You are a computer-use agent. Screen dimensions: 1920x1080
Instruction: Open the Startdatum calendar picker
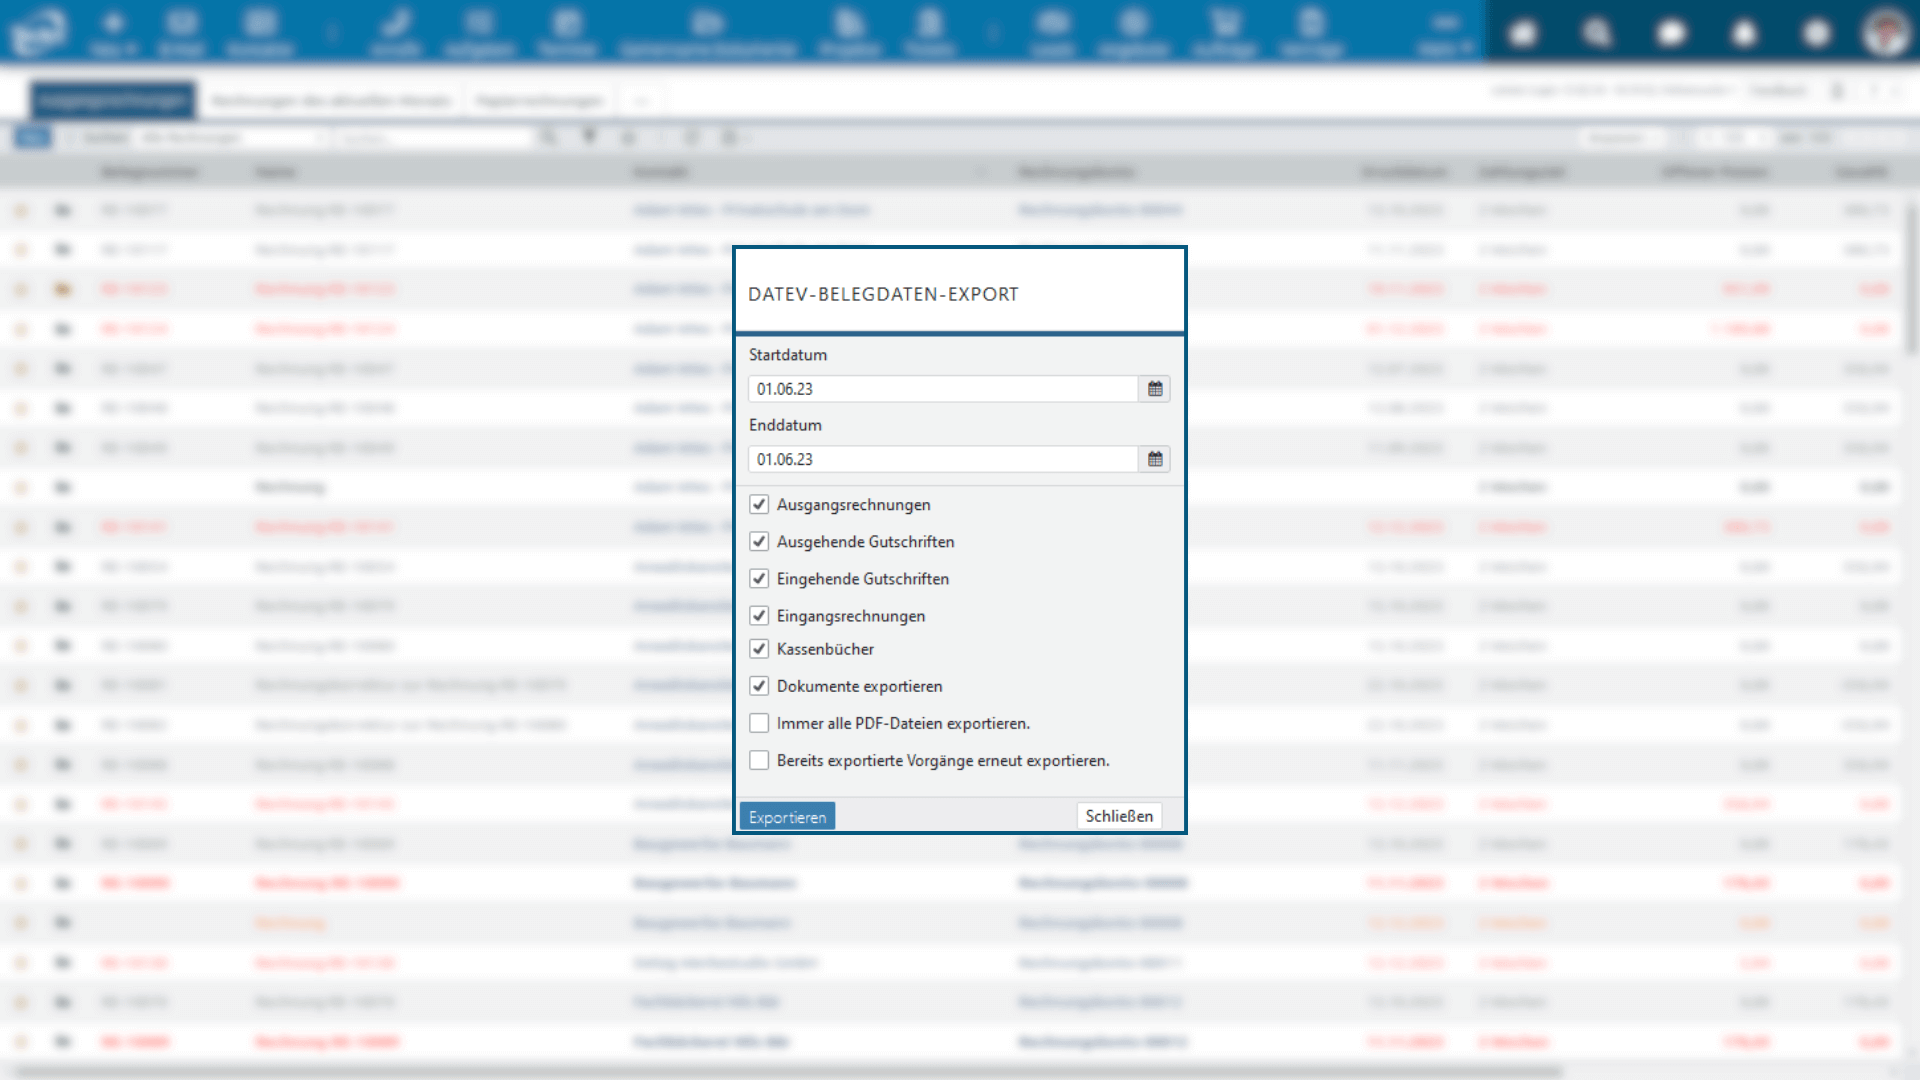tap(1155, 389)
